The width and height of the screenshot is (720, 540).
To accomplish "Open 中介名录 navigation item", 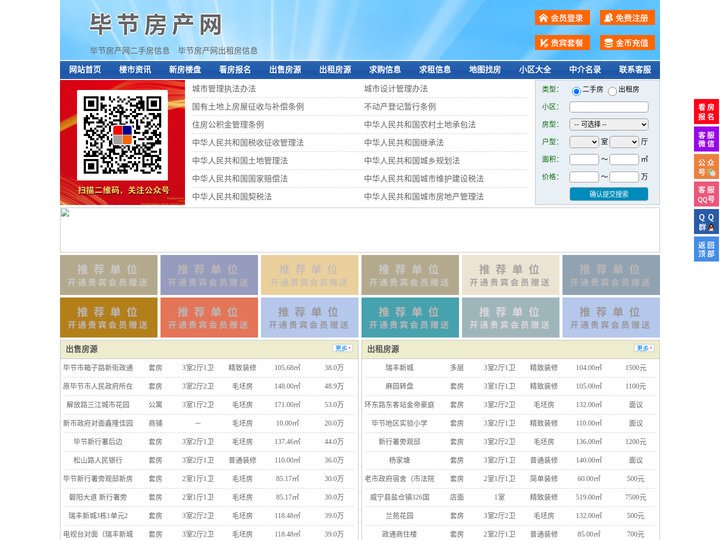I will click(x=585, y=70).
